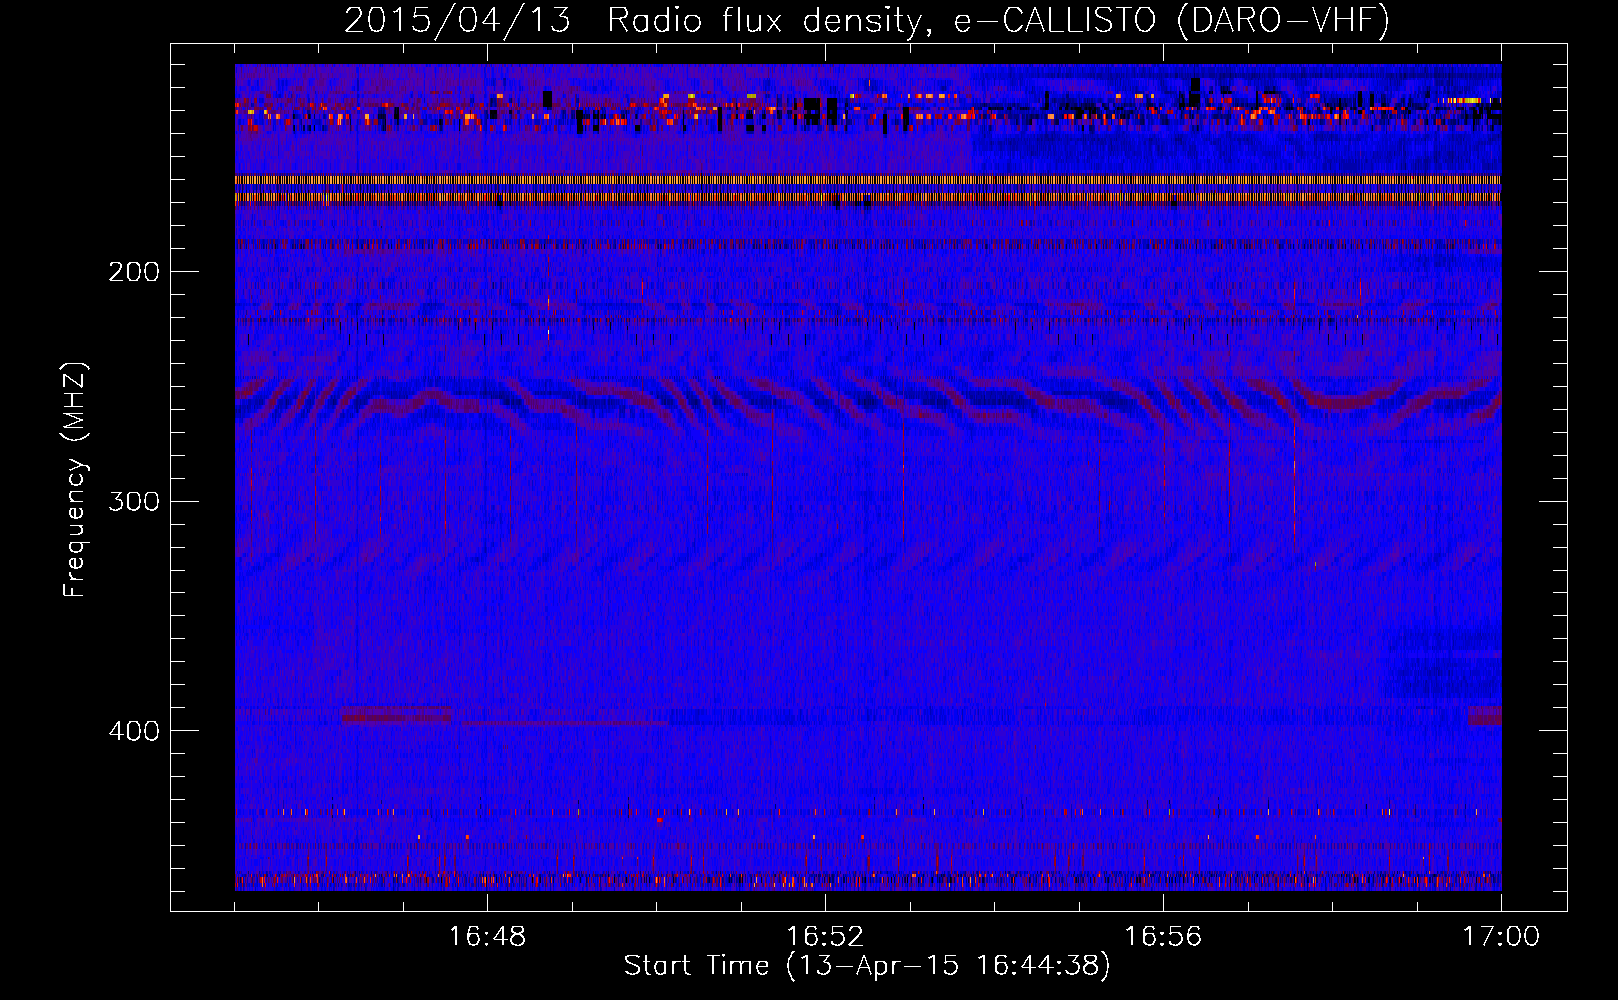The width and height of the screenshot is (1618, 1000).
Task: Click the dark red bar left of 16:48 near 400 MHz
Action: coord(396,715)
